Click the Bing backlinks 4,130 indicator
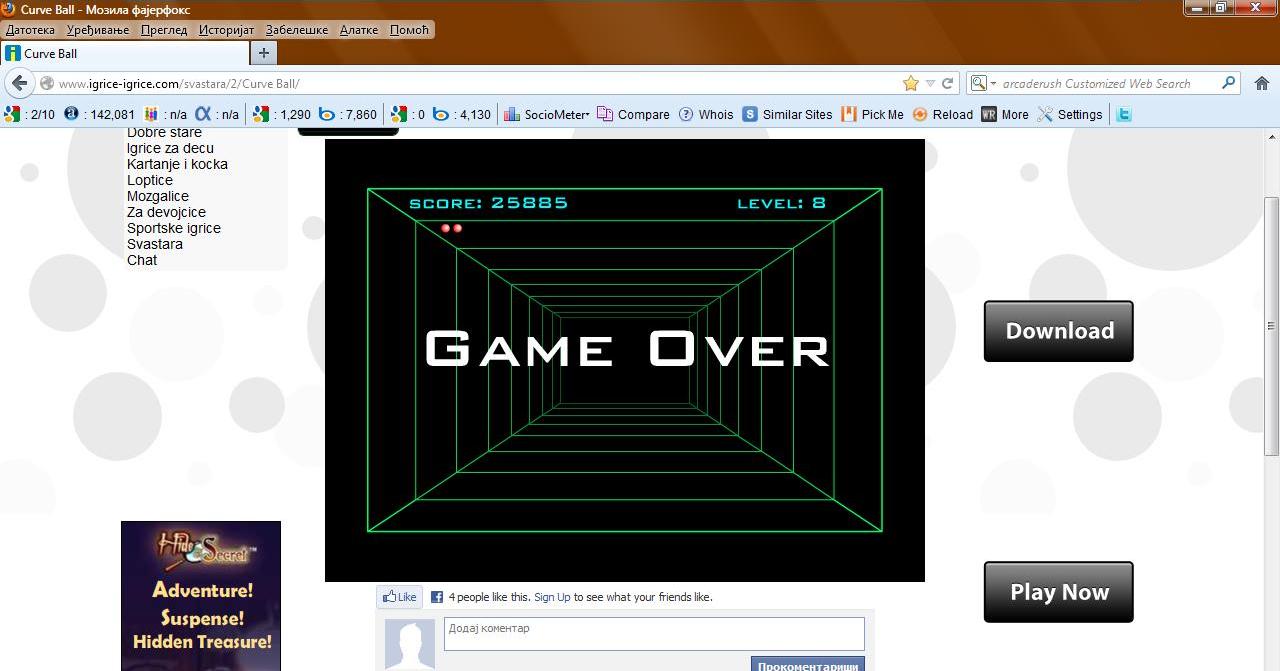 click(x=462, y=114)
